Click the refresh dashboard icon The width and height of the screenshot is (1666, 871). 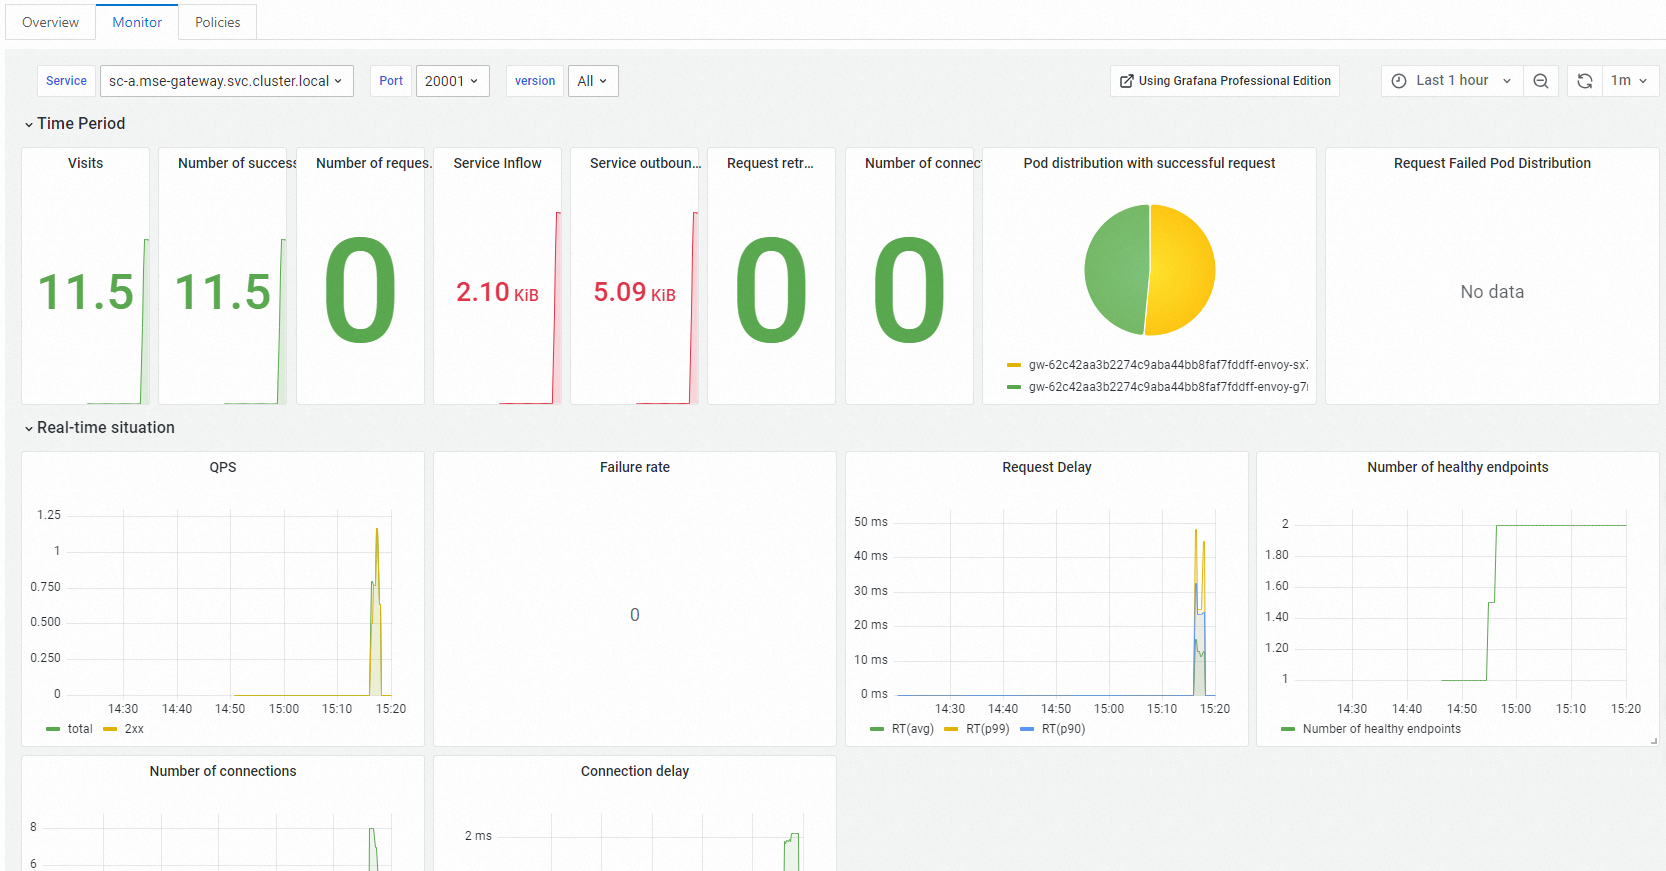pos(1585,81)
